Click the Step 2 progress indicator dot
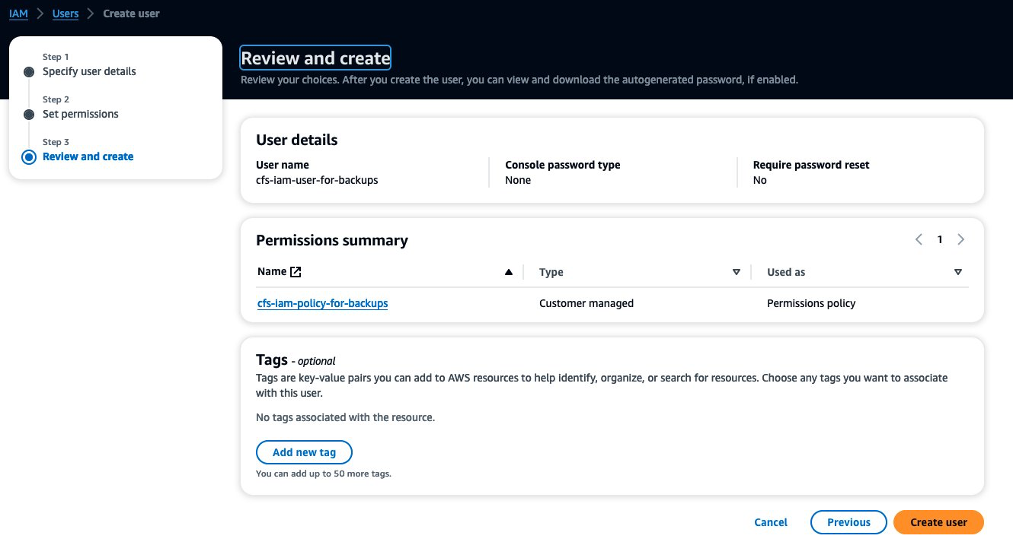Viewport: 1013px width, 540px height. 28,114
